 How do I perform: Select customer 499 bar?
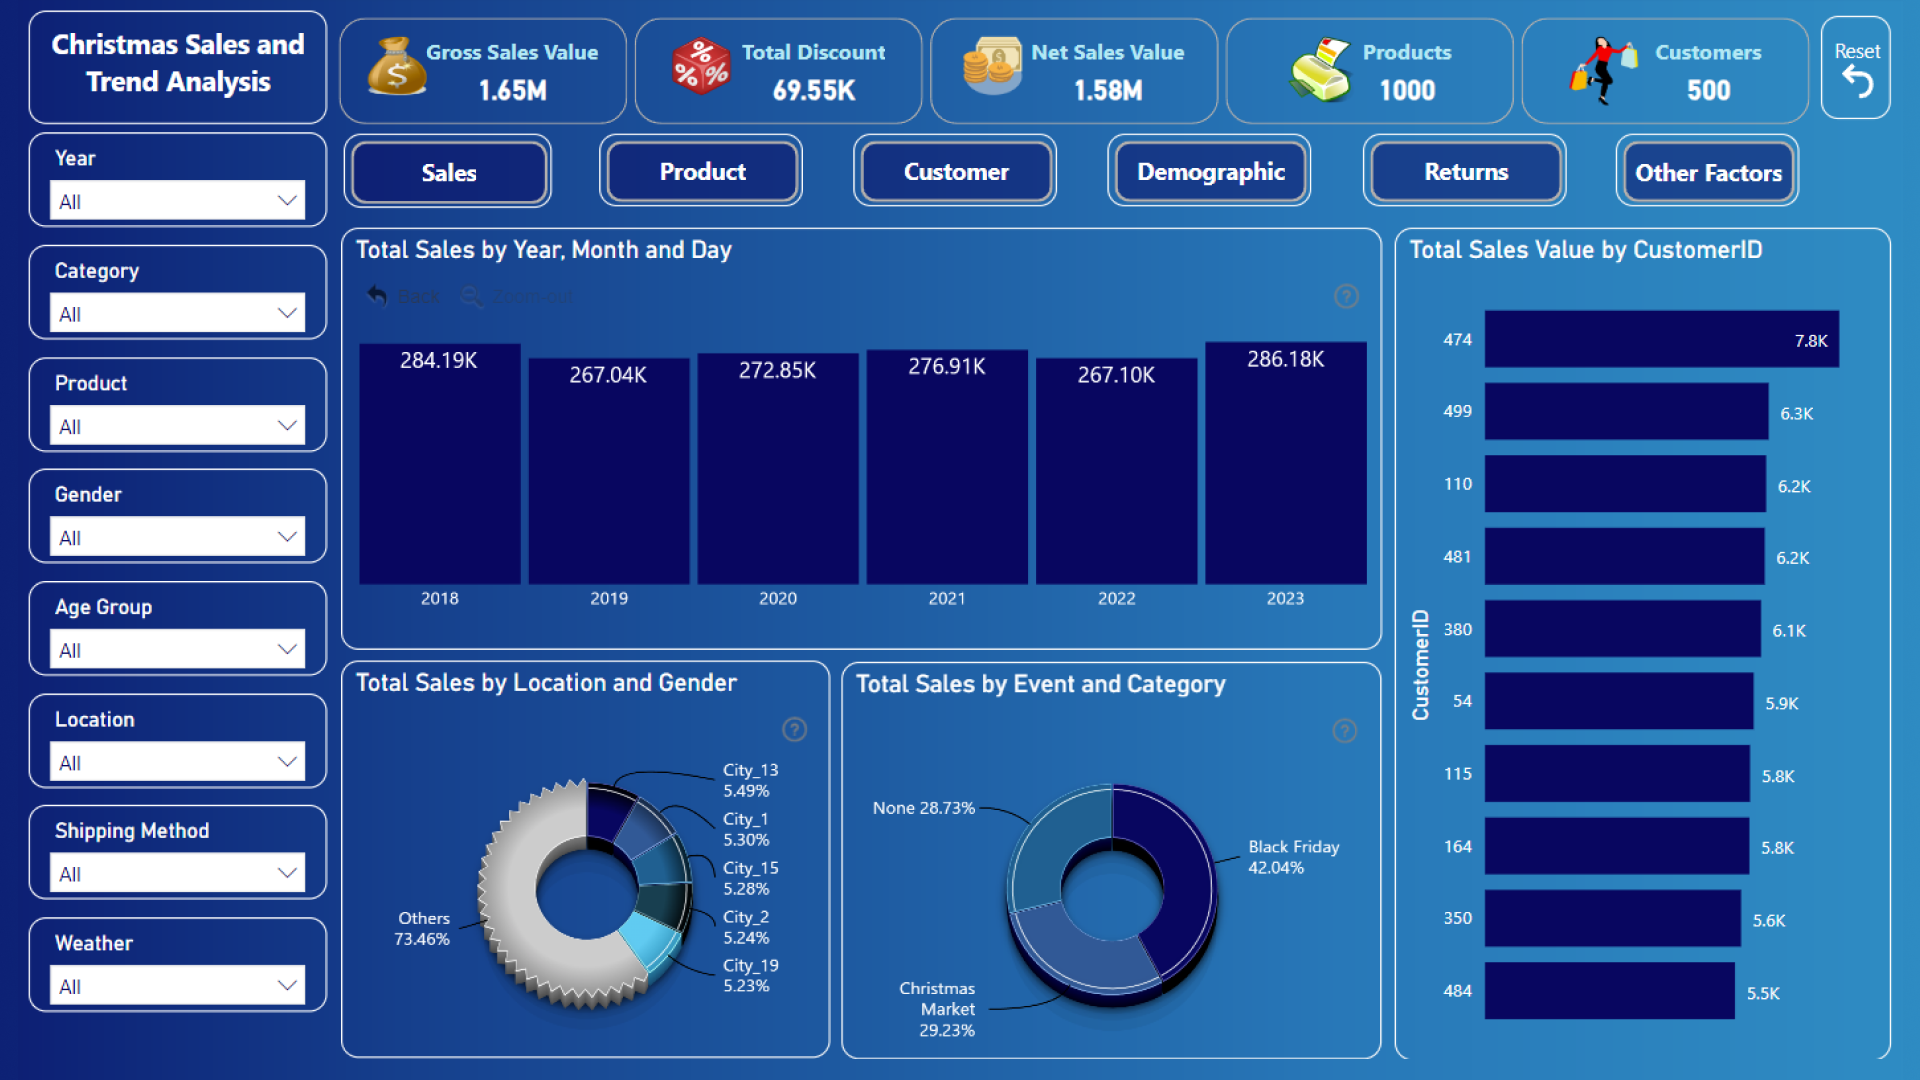click(x=1626, y=411)
